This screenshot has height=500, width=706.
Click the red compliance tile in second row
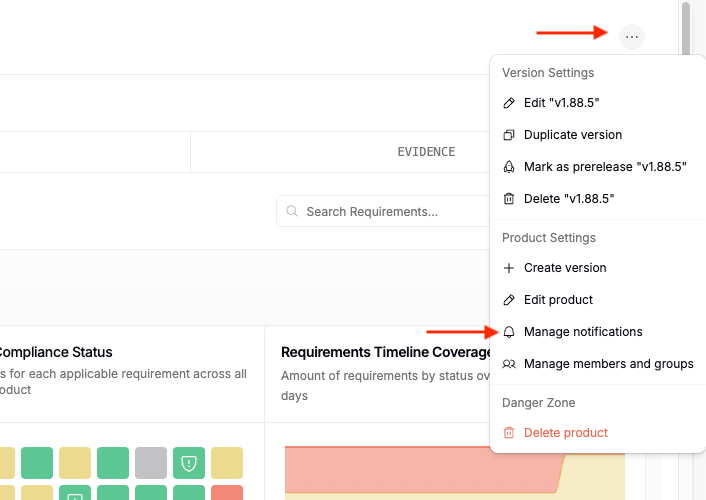coord(227,492)
